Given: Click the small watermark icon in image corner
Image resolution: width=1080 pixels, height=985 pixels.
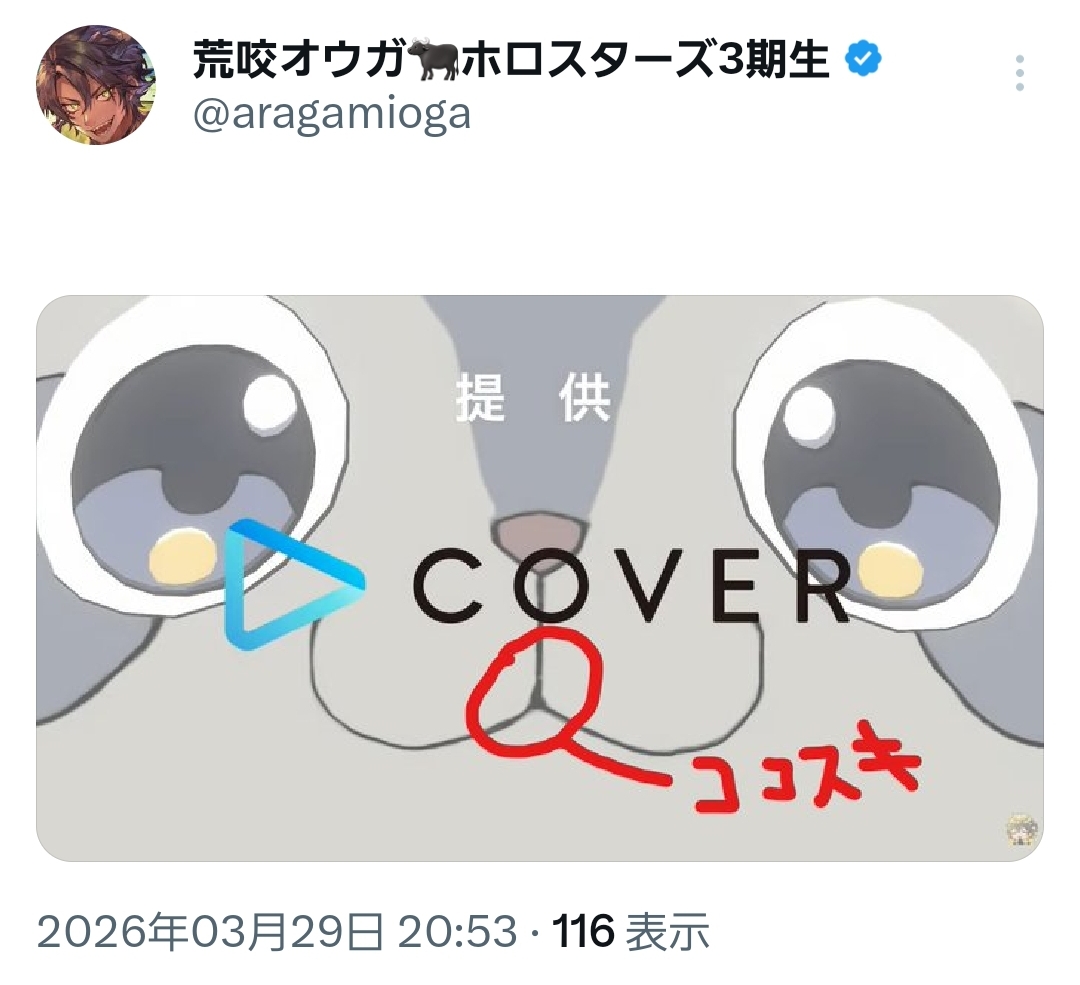Looking at the screenshot, I should (x=1022, y=829).
